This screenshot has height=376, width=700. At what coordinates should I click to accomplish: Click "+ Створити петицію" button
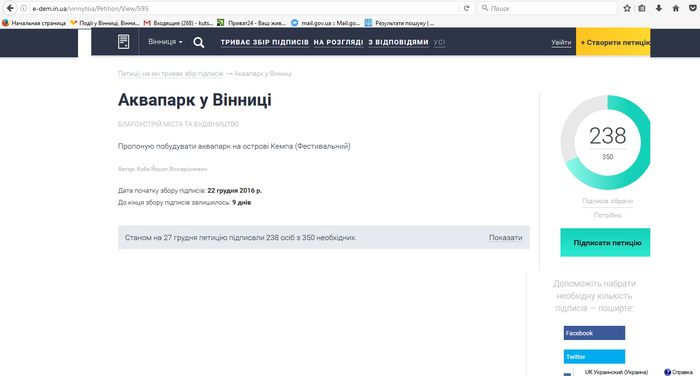tap(613, 42)
